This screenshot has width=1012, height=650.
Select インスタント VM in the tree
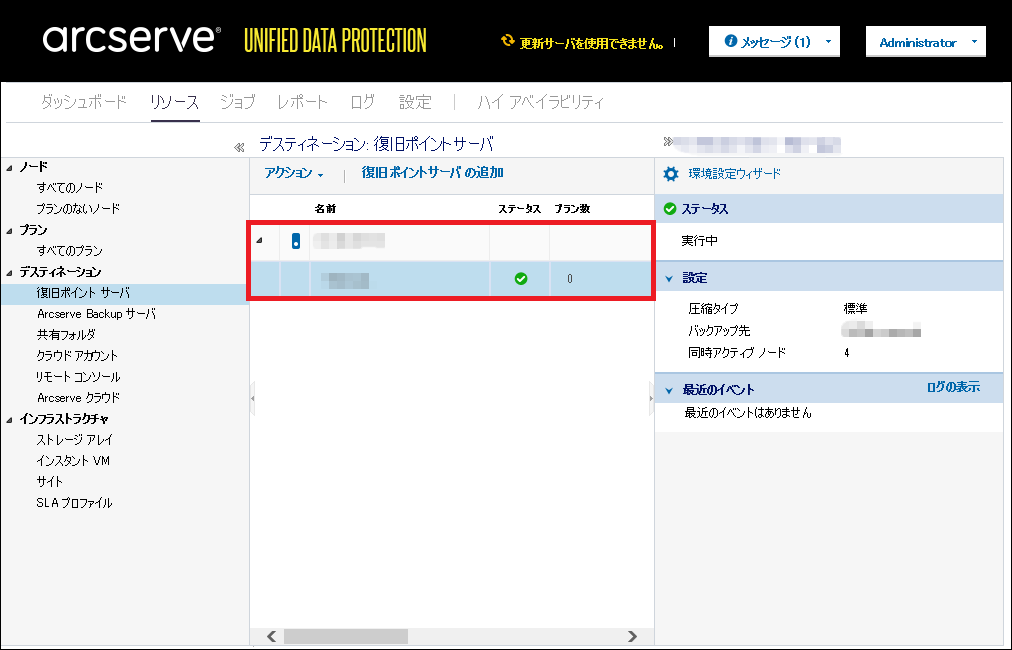pos(74,461)
